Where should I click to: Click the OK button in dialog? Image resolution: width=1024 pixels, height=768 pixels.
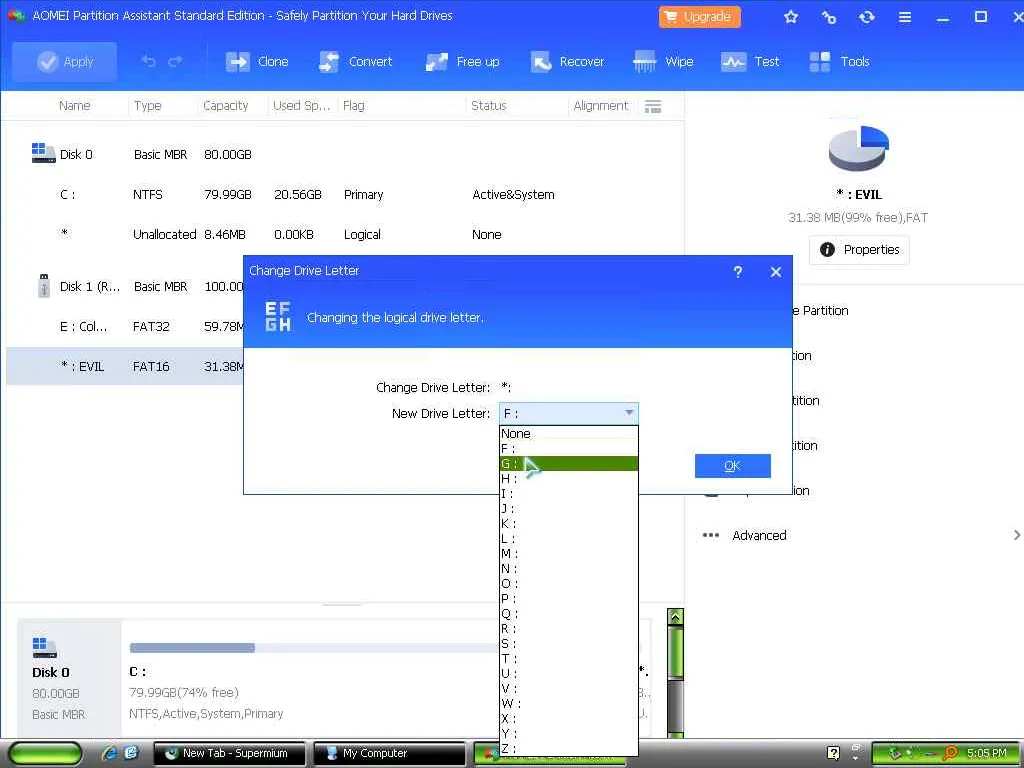(733, 466)
